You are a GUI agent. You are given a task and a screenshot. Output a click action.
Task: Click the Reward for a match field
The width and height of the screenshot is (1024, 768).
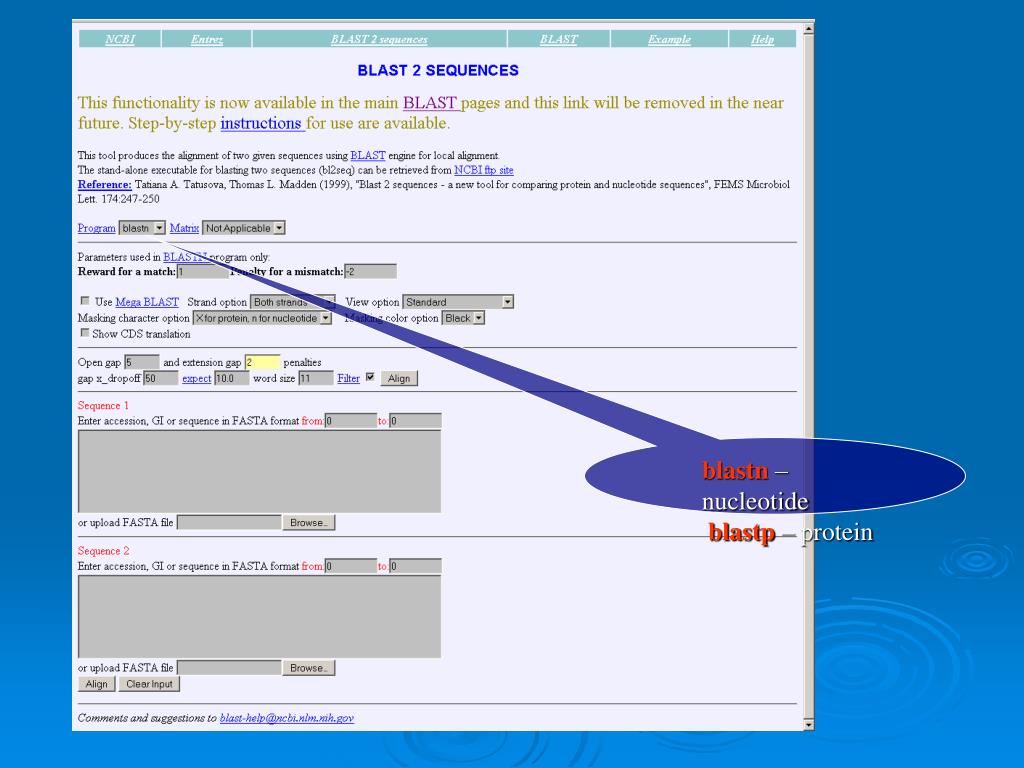202,272
